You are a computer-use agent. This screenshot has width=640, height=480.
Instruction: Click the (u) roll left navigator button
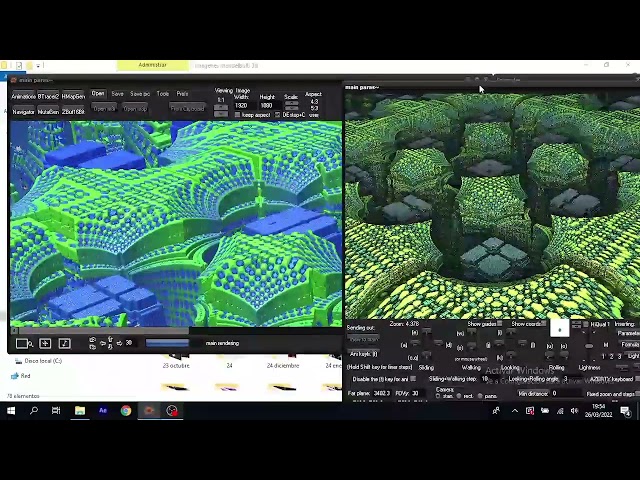549,357
